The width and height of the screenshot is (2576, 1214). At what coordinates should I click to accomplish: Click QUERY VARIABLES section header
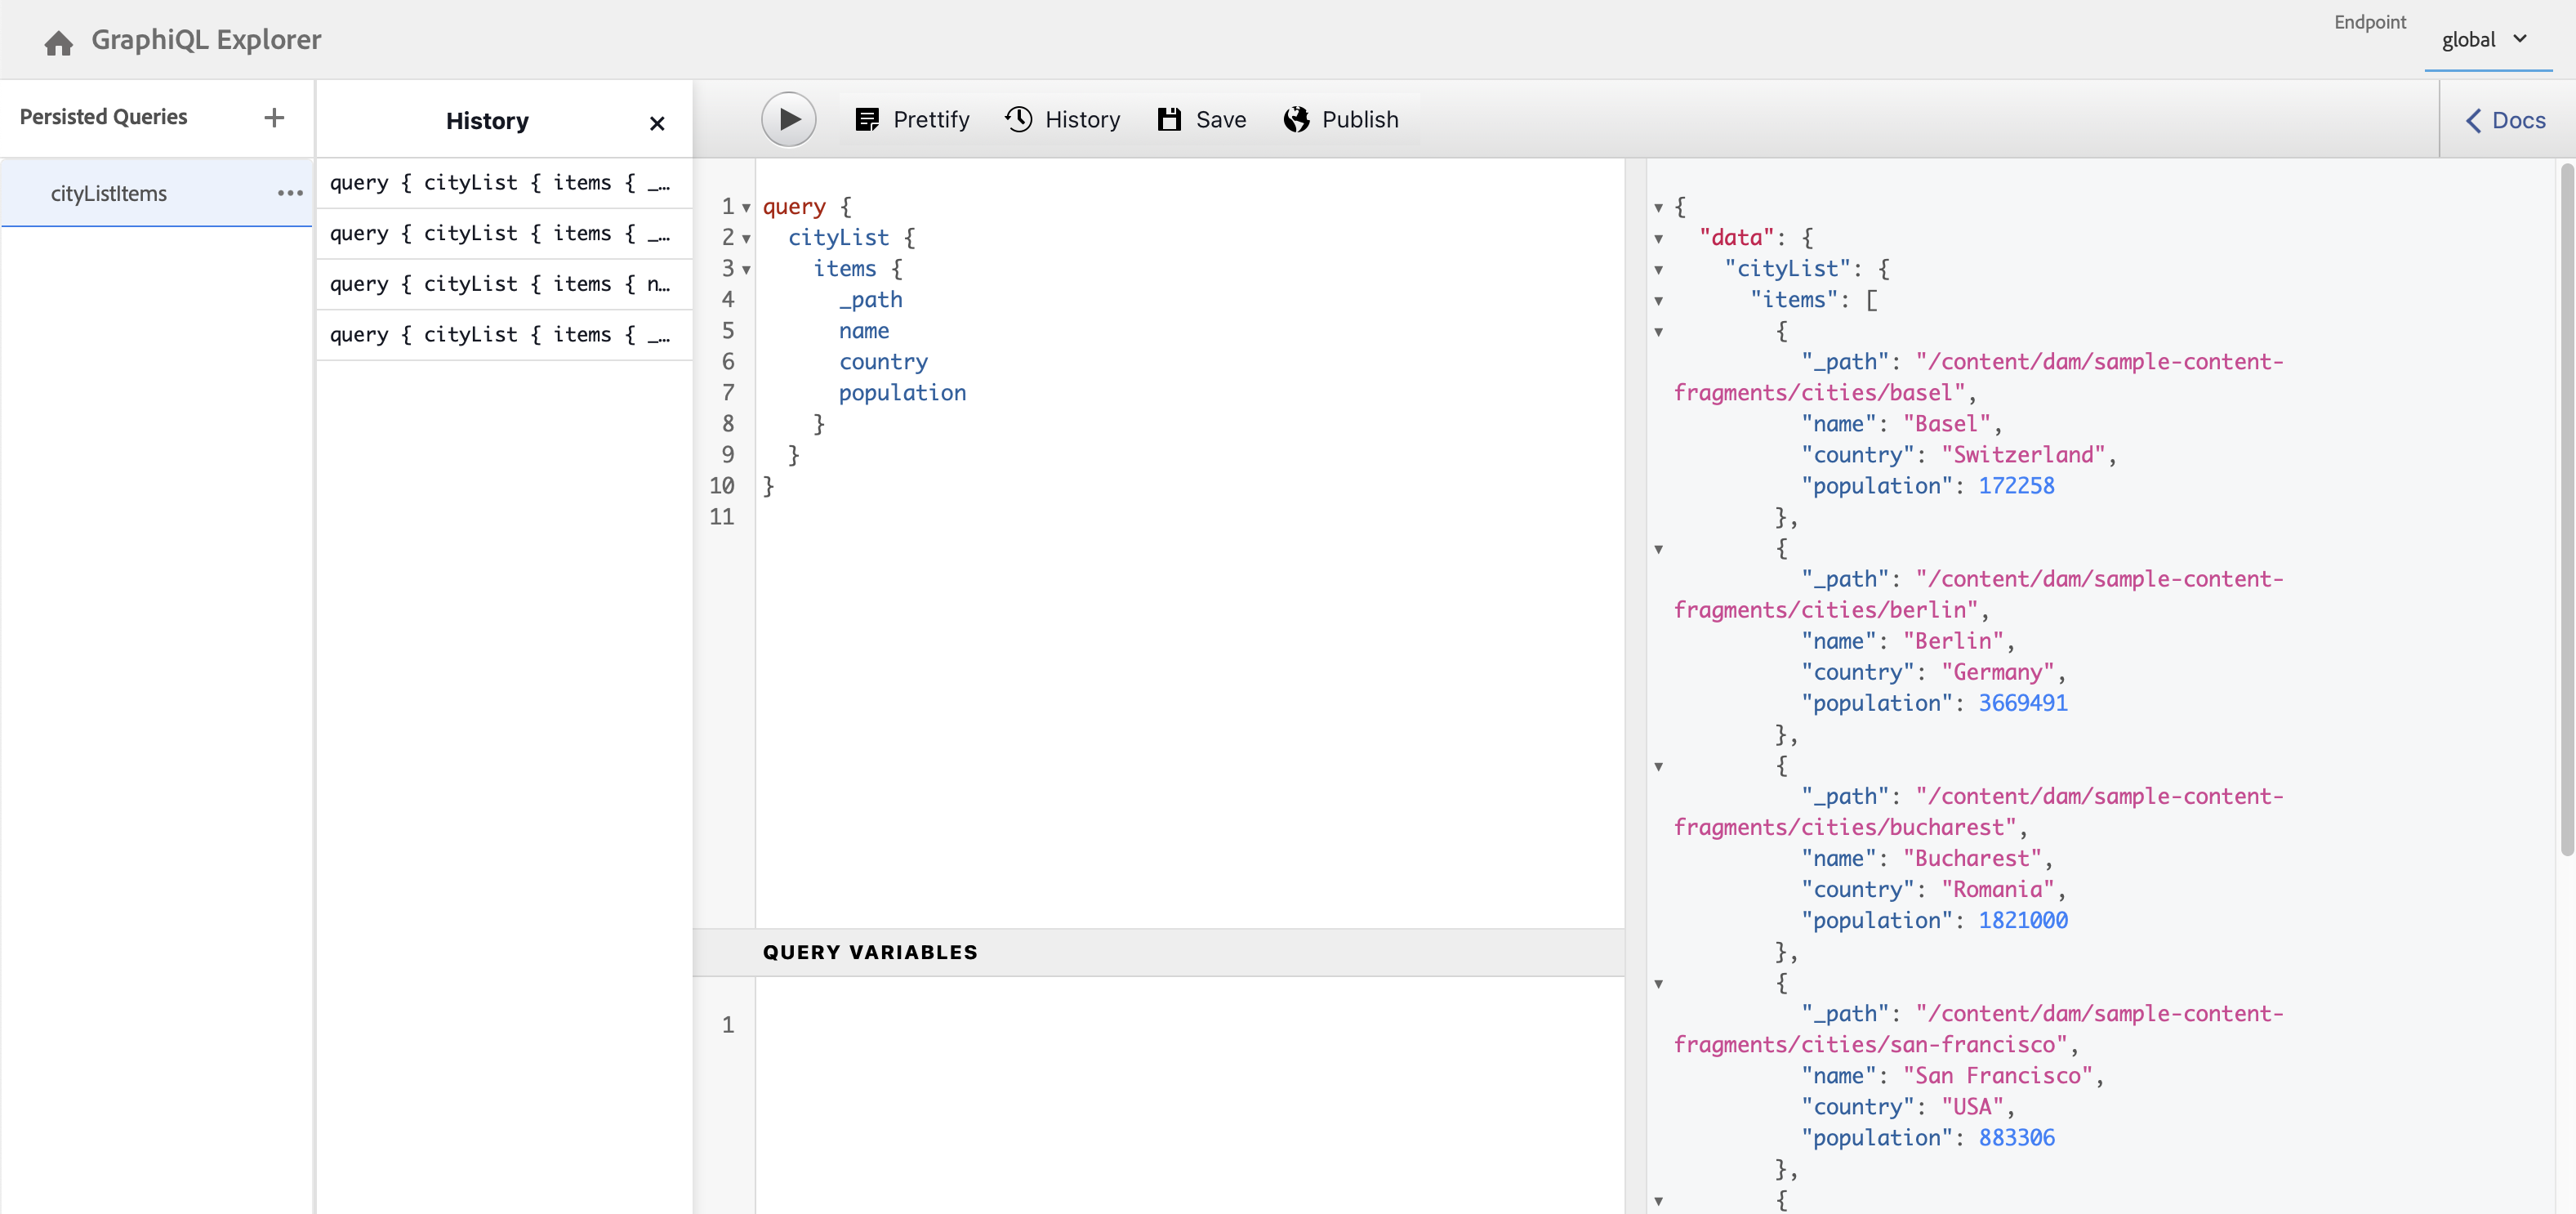870,952
